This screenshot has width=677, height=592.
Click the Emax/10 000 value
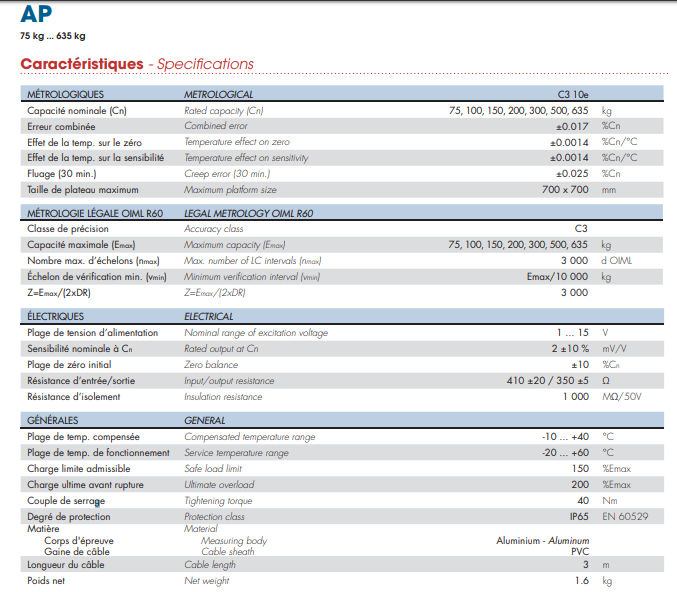click(x=557, y=276)
